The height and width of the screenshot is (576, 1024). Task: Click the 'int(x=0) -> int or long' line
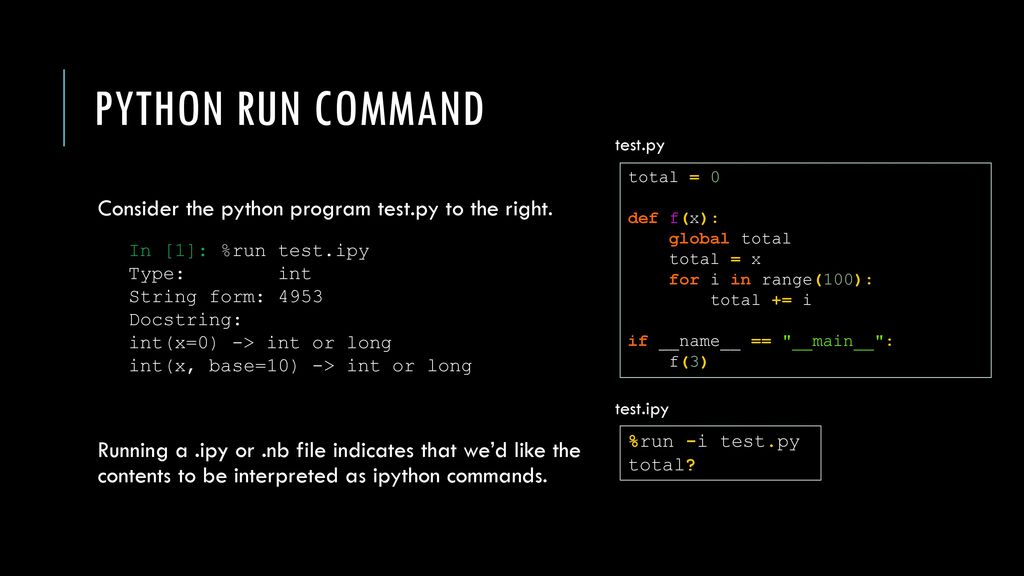[x=260, y=343]
